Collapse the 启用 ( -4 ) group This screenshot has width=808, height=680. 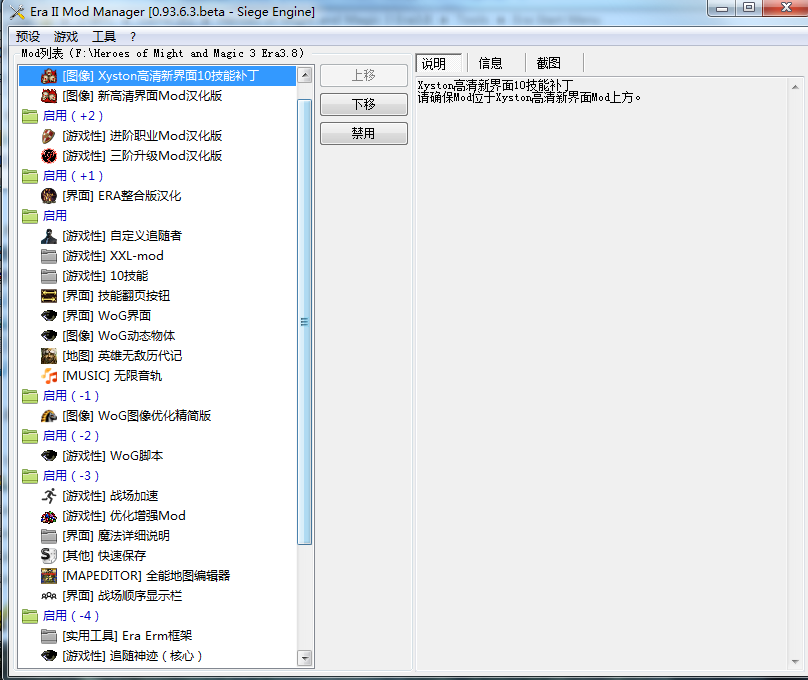30,616
